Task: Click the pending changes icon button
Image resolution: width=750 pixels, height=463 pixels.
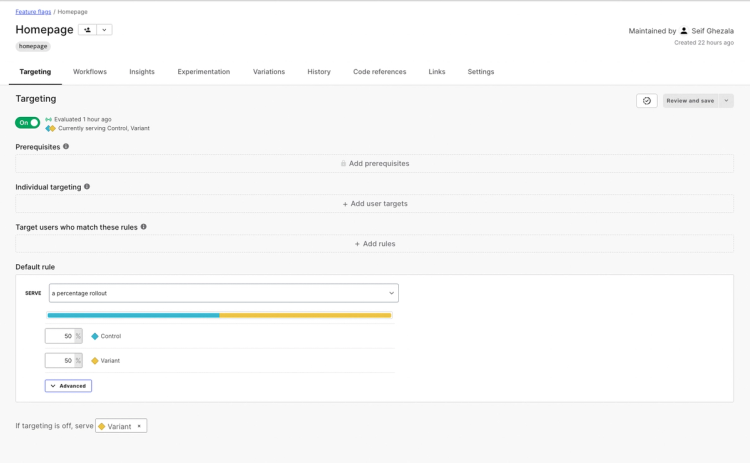Action: coord(647,101)
